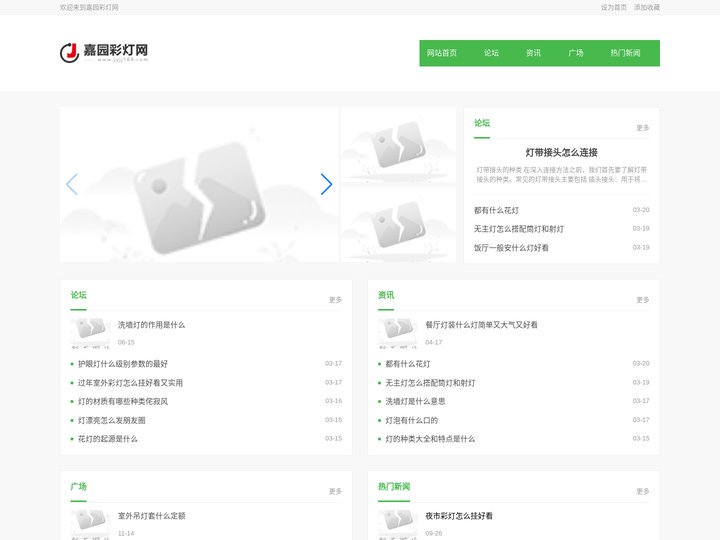
Task: Open 护眼灯什么级别参数的最好
Action: click(x=123, y=364)
